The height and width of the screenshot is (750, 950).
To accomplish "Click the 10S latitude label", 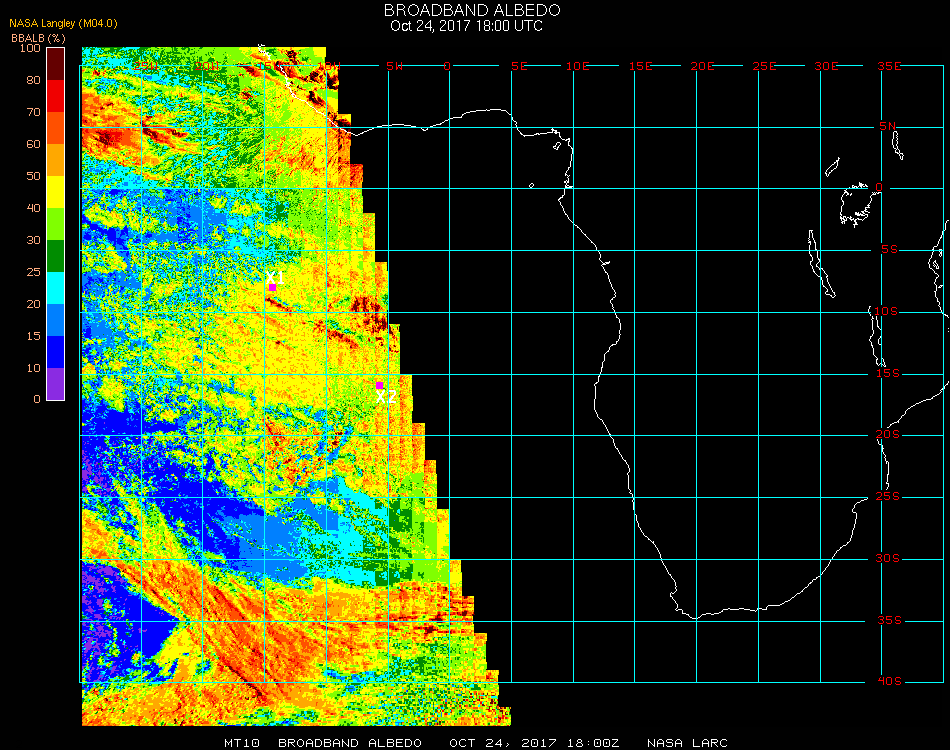I will 886,311.
